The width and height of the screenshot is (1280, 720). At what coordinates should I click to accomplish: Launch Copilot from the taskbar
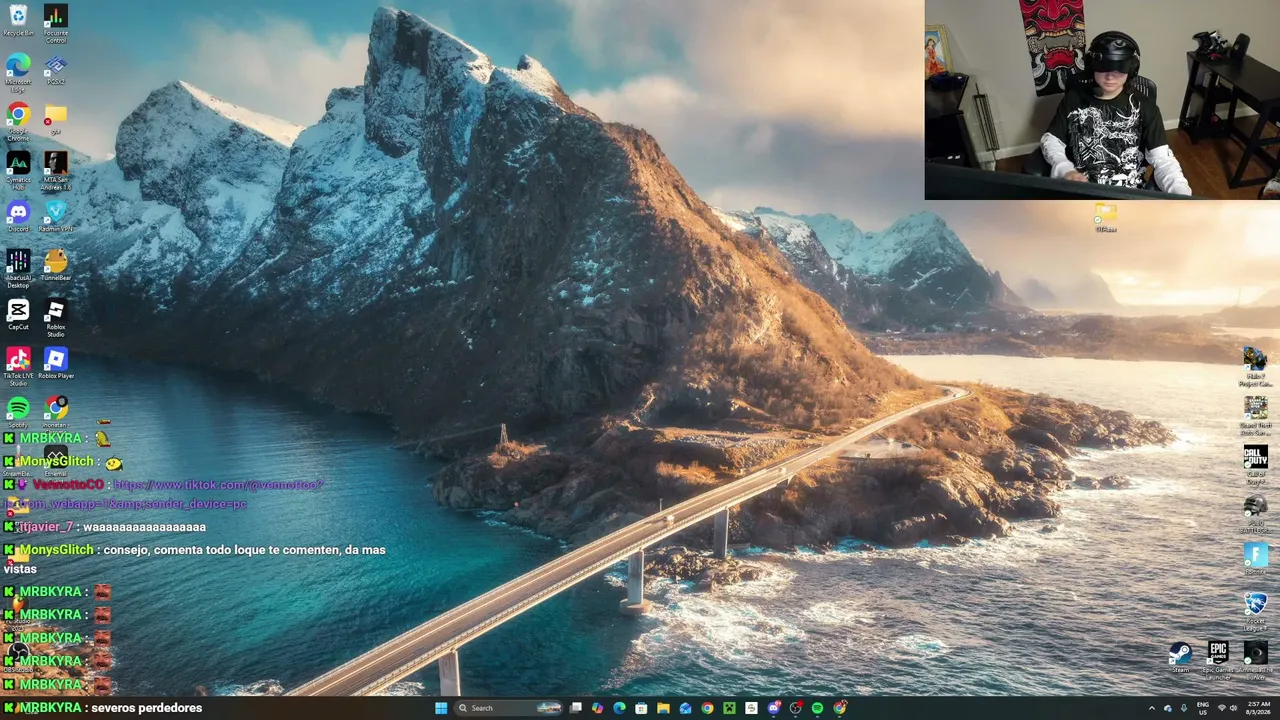point(598,708)
